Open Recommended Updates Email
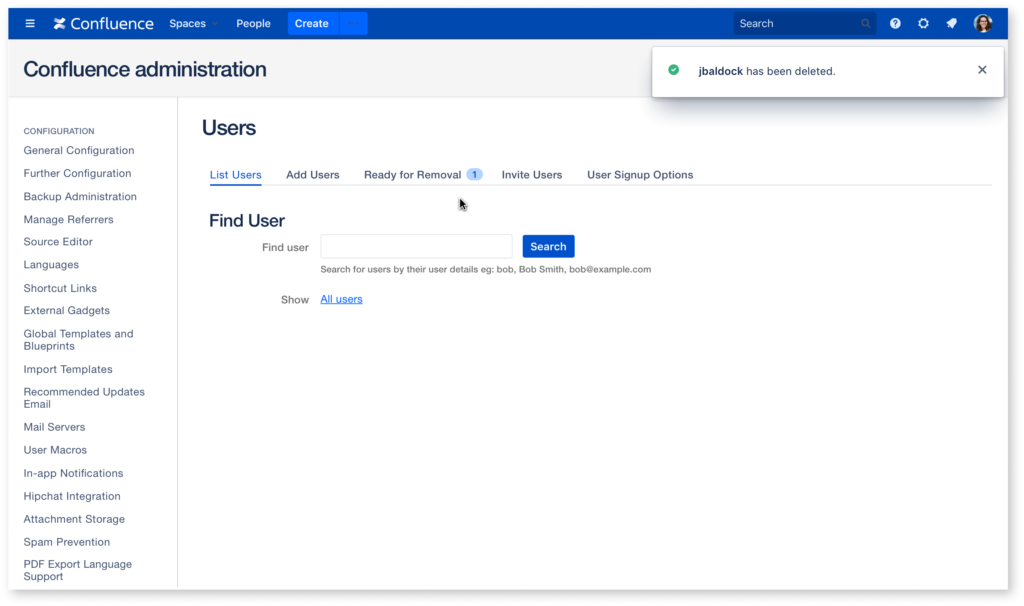Viewport: 1024px width, 606px height. 84,398
